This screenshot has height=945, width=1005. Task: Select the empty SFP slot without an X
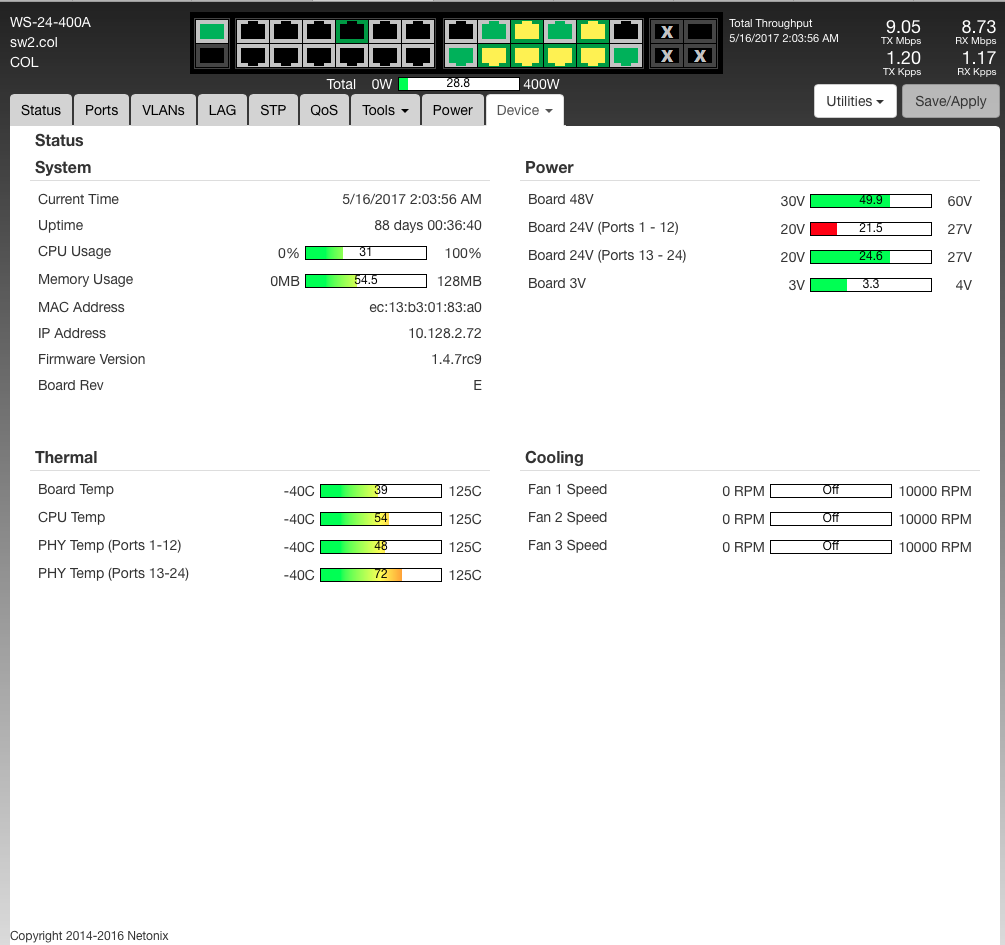coord(700,31)
